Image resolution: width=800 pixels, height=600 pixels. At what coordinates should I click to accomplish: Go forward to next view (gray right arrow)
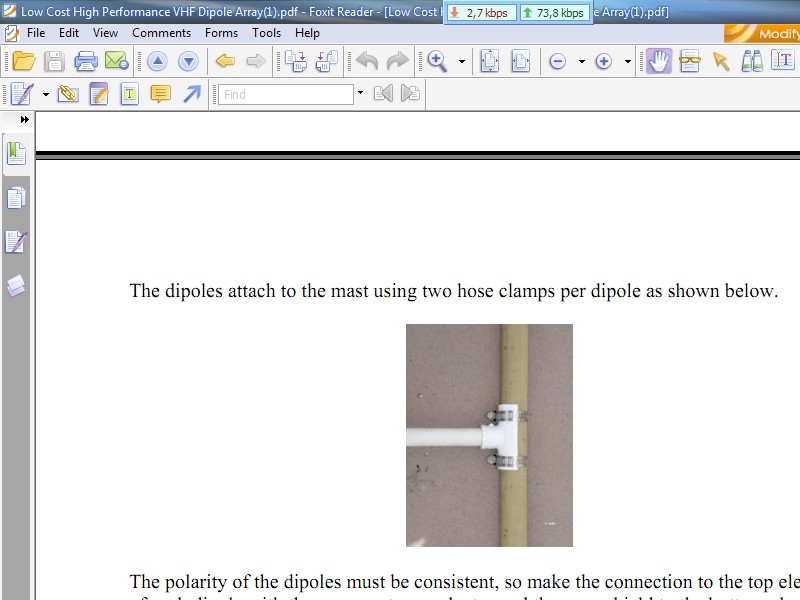pyautogui.click(x=256, y=61)
